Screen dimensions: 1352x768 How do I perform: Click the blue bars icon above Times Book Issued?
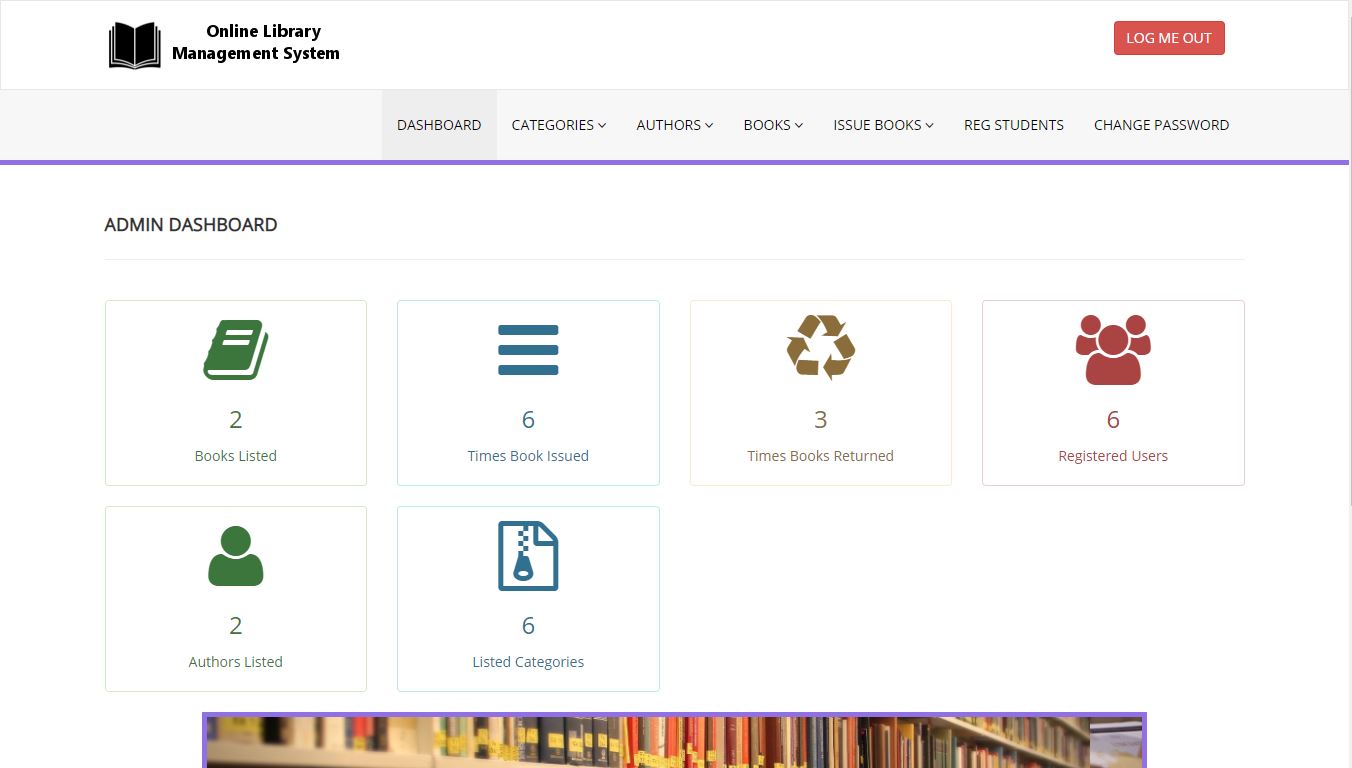click(528, 350)
